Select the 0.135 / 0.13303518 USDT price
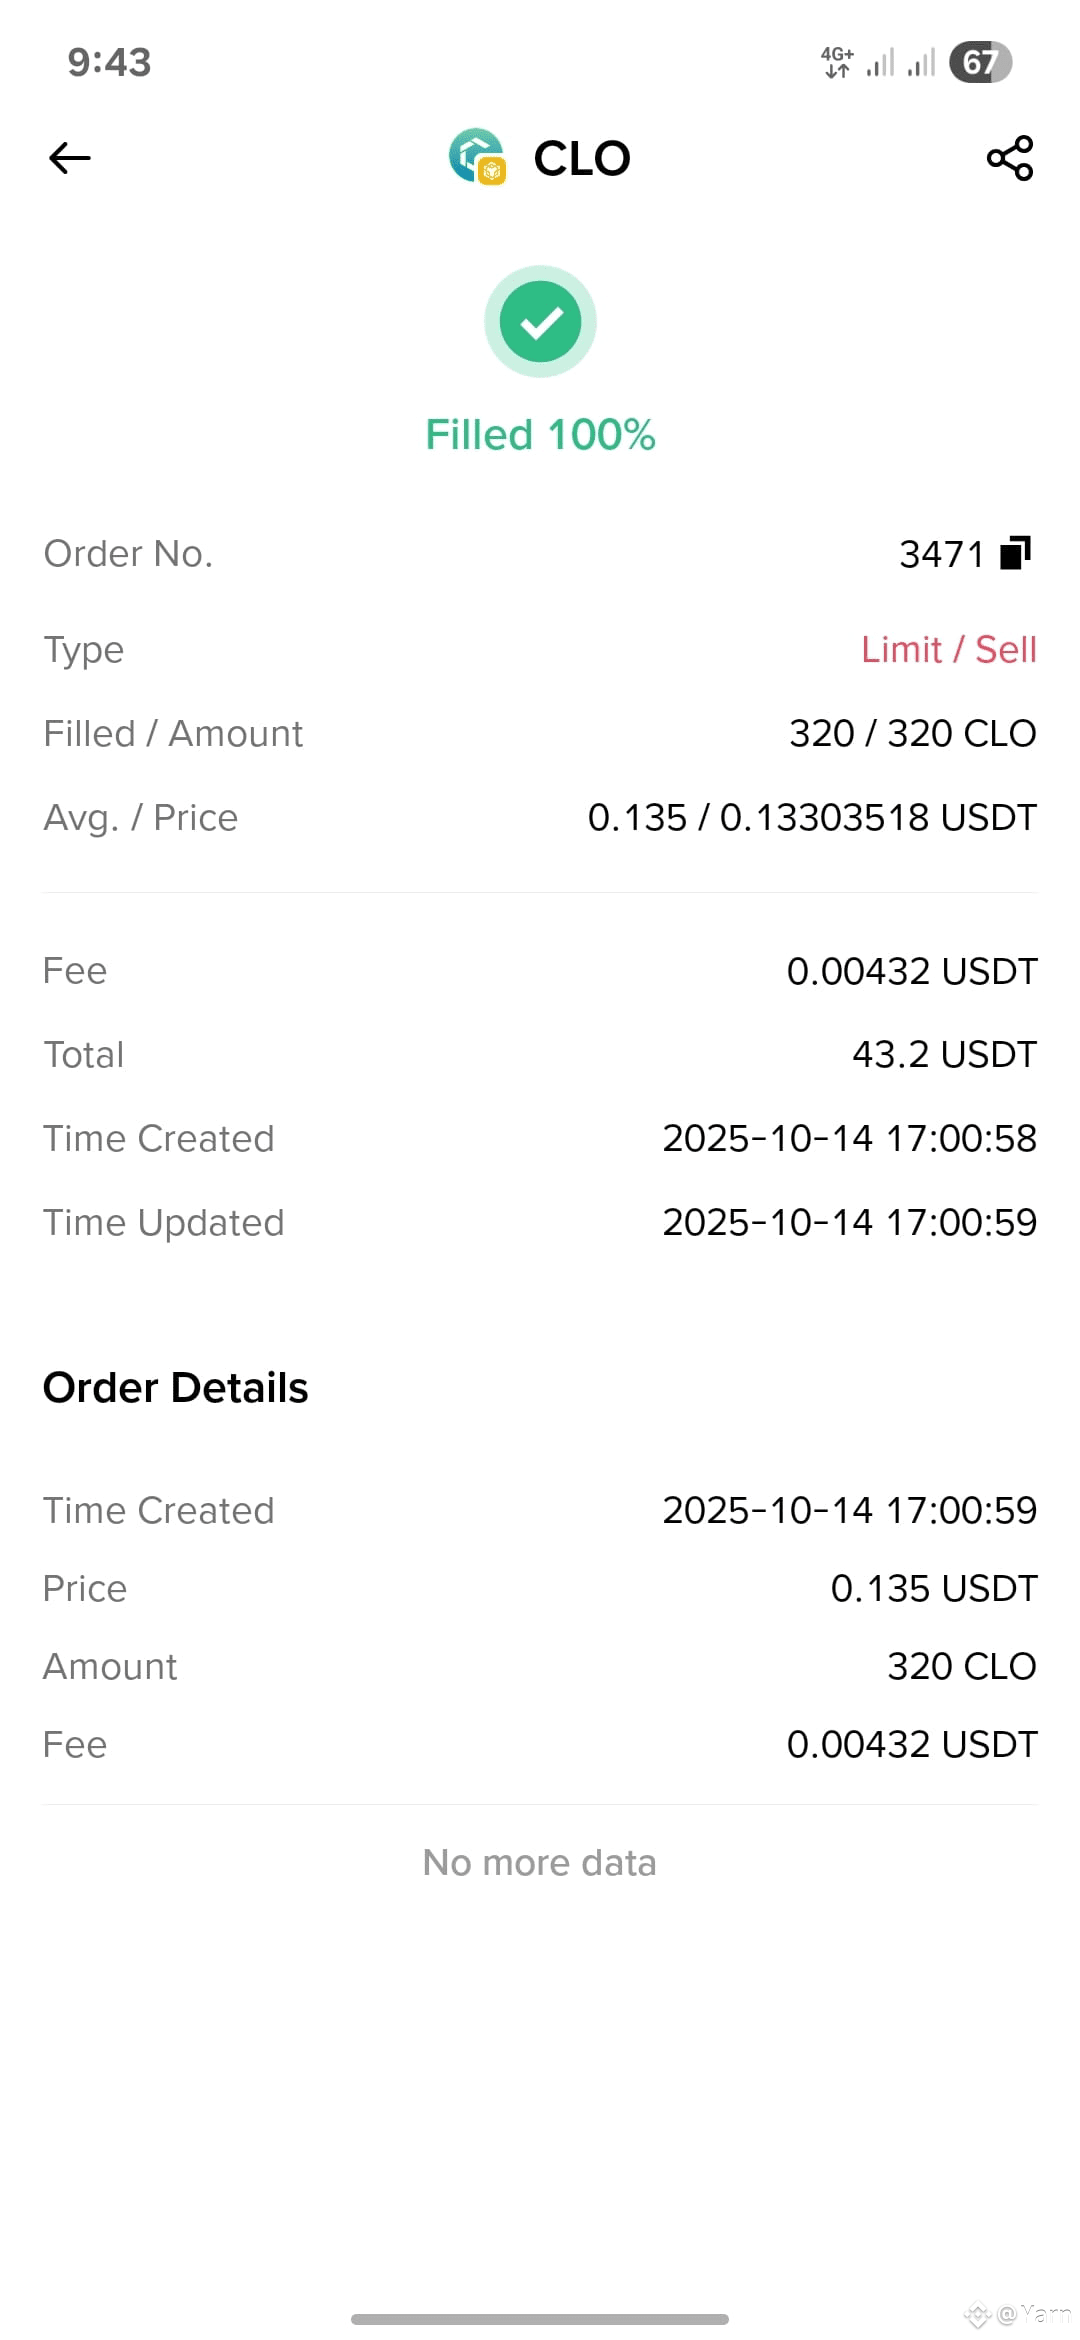The width and height of the screenshot is (1080, 2340). point(812,817)
